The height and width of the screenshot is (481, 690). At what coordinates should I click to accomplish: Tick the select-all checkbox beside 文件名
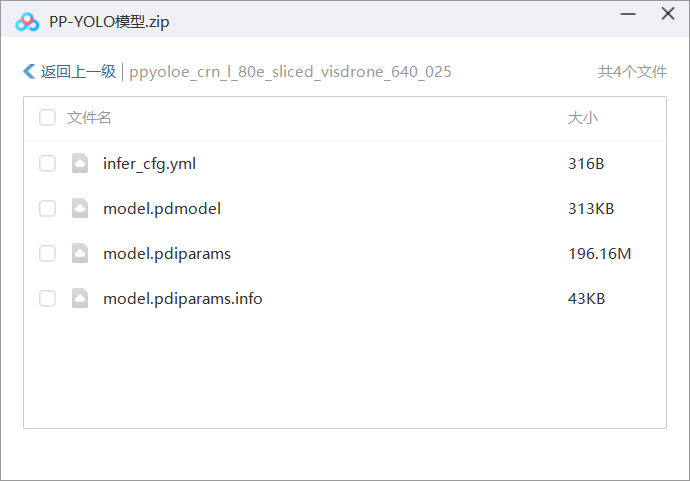(47, 117)
